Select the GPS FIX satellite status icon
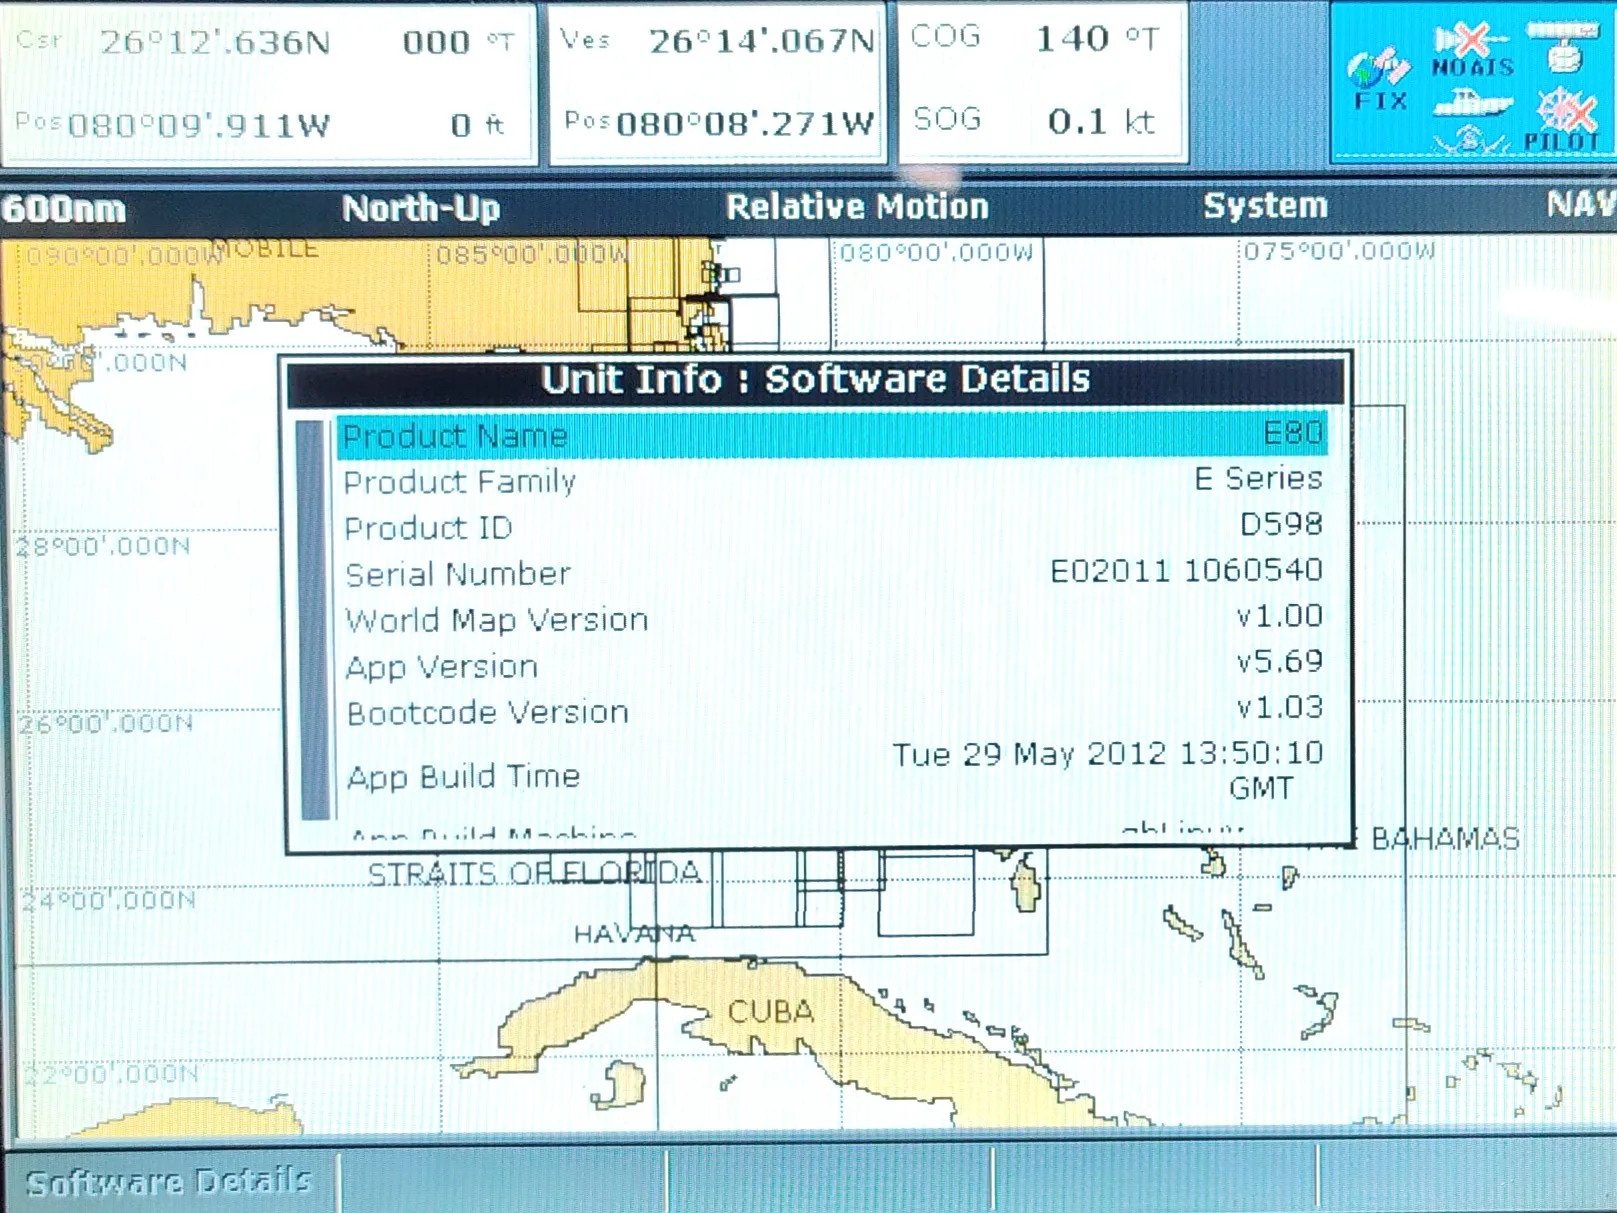 coord(1379,81)
